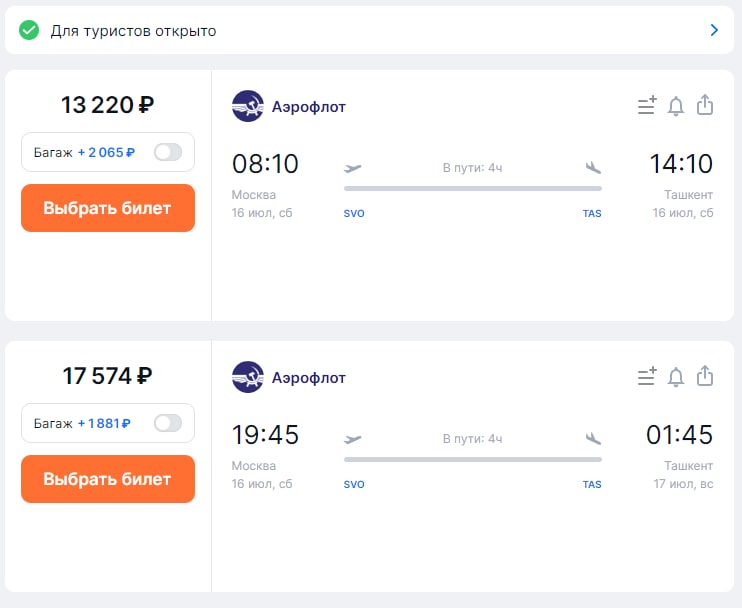742x608 pixels.
Task: Enable baggage +2 065 ₽ toggle
Action: click(168, 152)
